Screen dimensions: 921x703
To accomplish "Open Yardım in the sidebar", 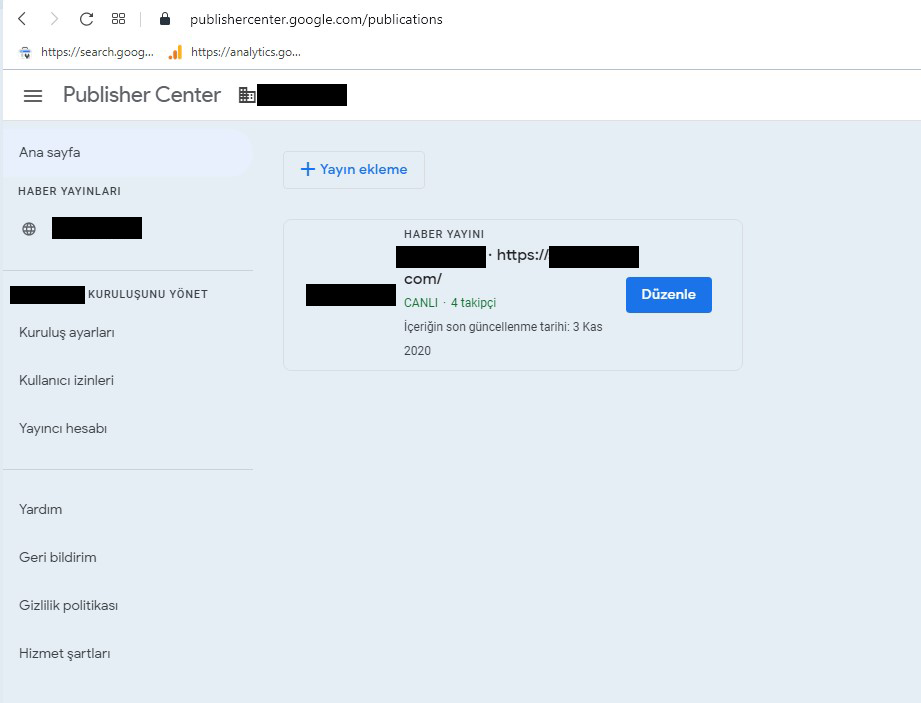I will pos(41,509).
